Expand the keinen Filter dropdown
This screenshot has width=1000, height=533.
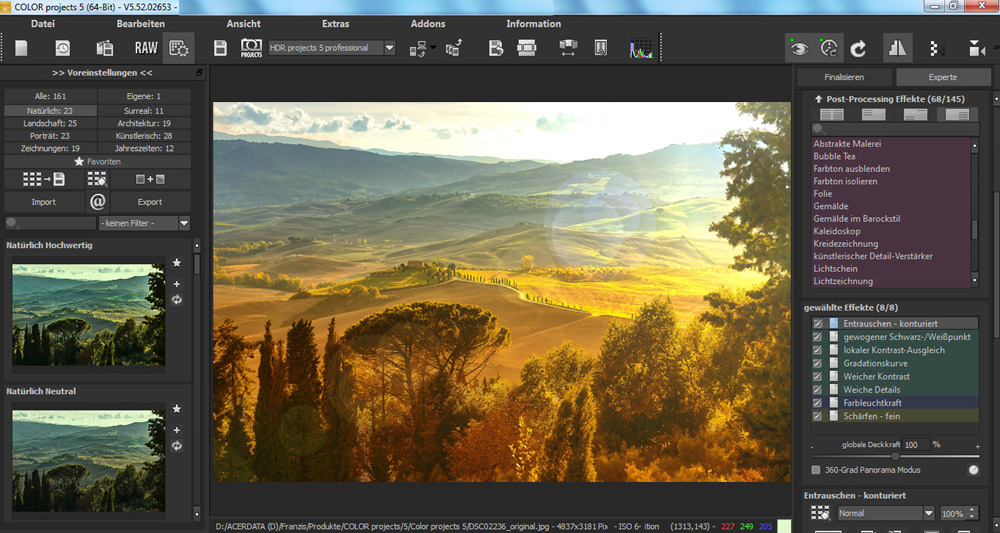(183, 224)
